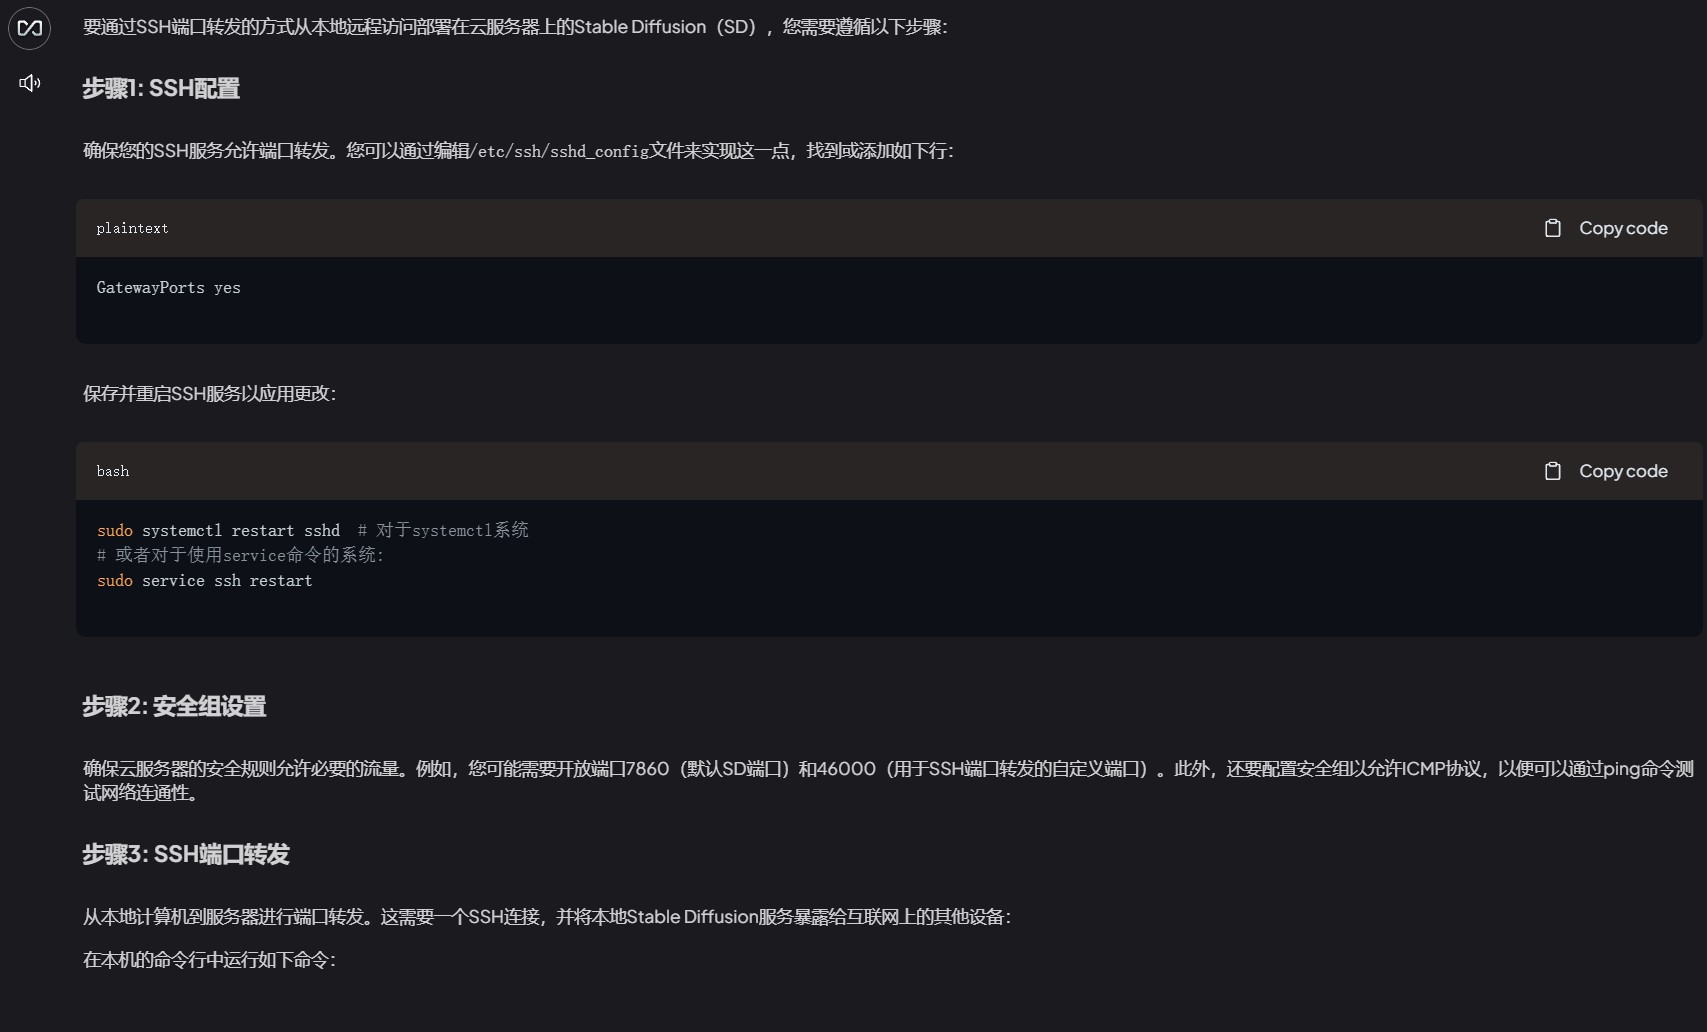The height and width of the screenshot is (1032, 1707).
Task: Click the 在本机的命令行中运行如下命令 line
Action: (x=209, y=960)
